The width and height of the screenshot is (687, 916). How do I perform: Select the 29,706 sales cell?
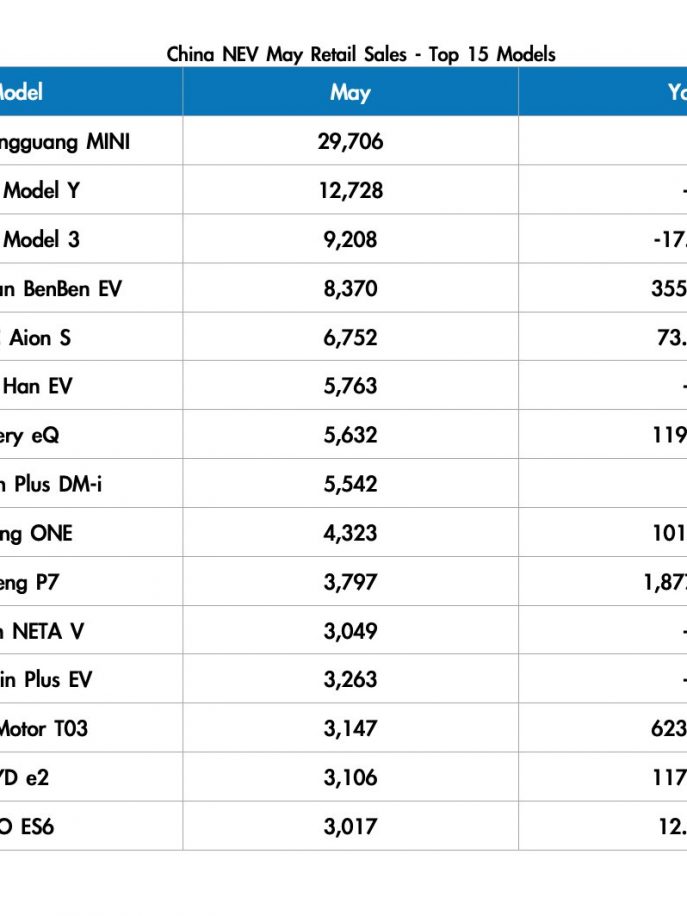pos(351,141)
